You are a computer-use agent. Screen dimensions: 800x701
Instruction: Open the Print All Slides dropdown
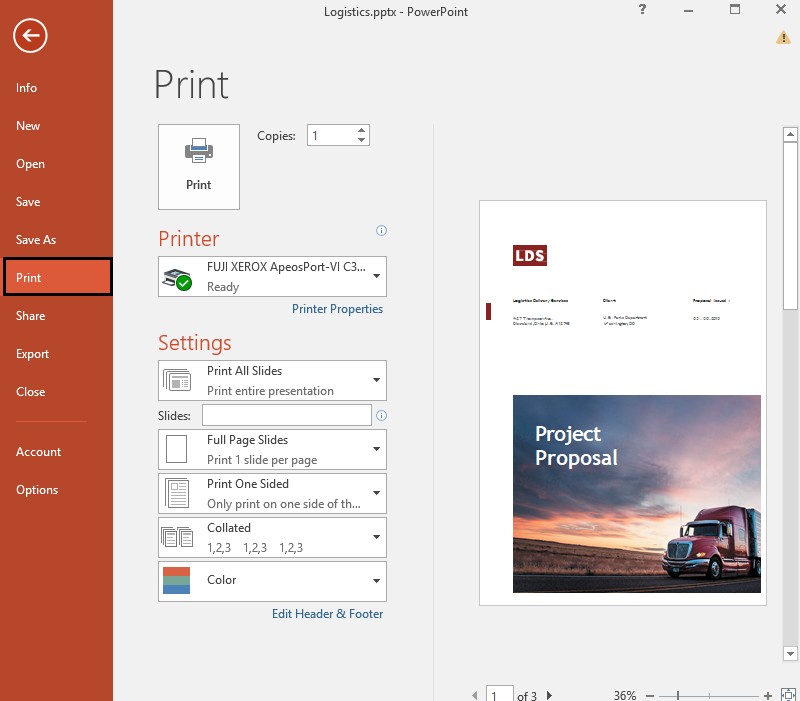click(x=377, y=380)
